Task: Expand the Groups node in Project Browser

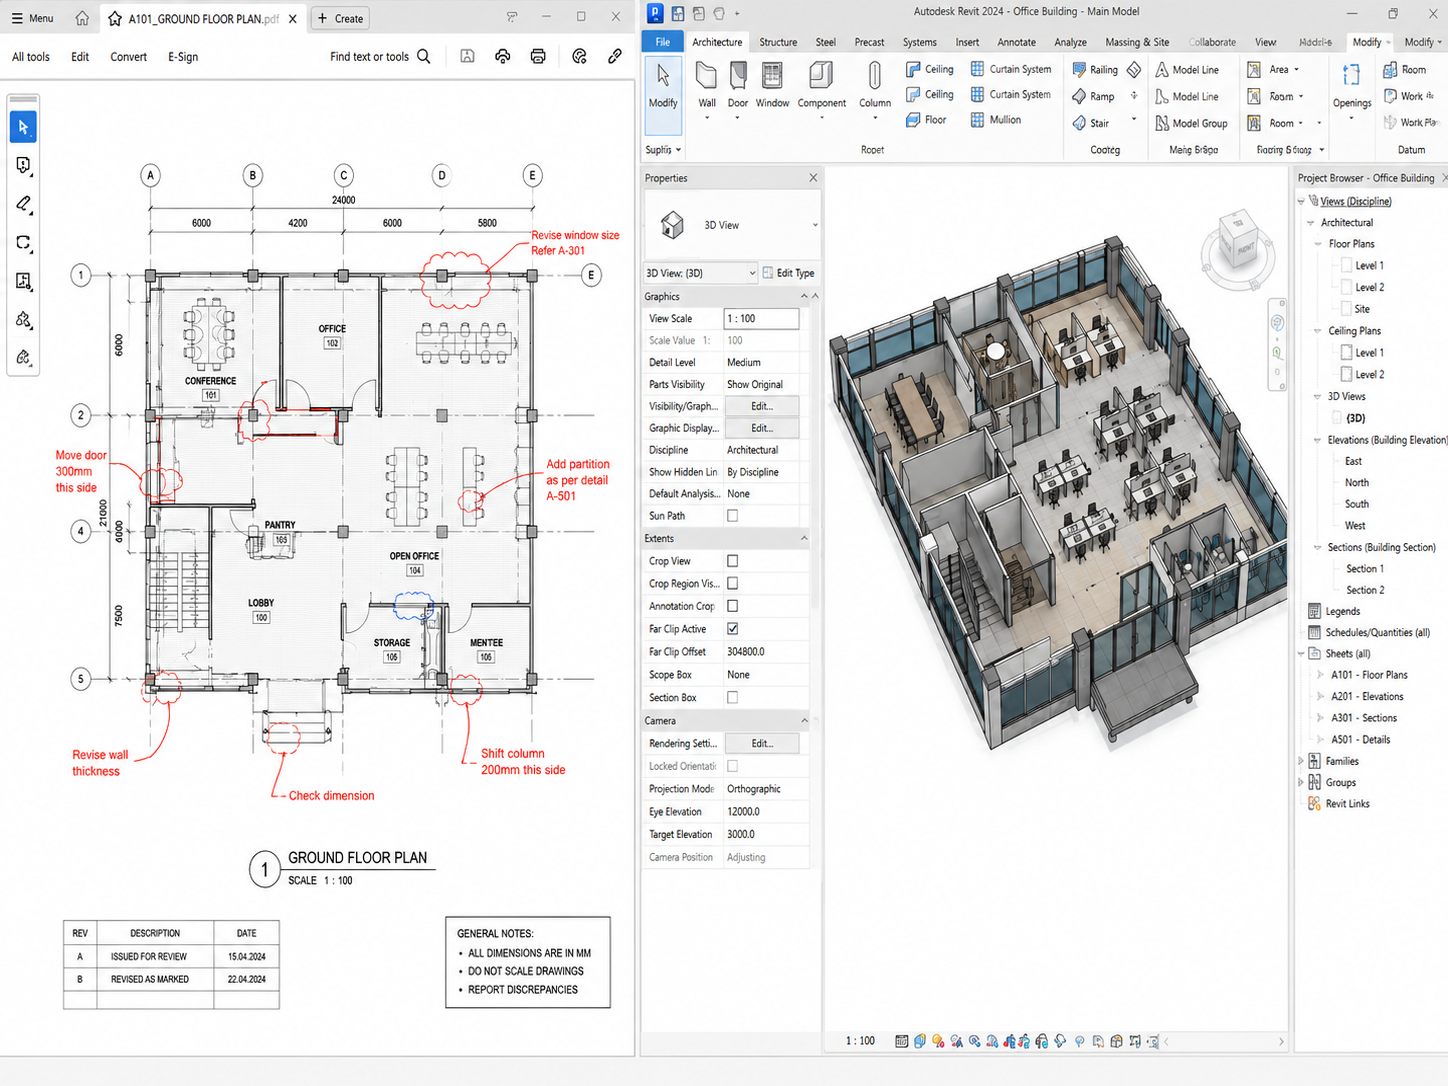Action: 1301,782
